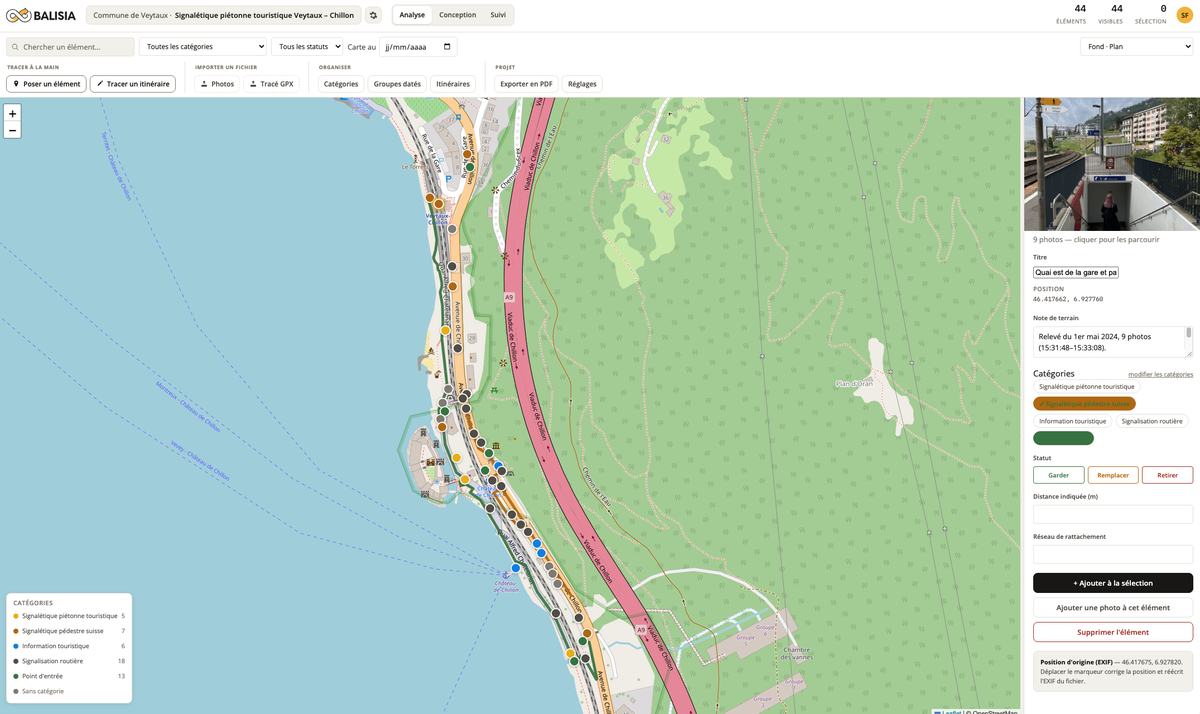The image size is (1200, 714).
Task: Switch to the Analyse tab
Action: [412, 15]
